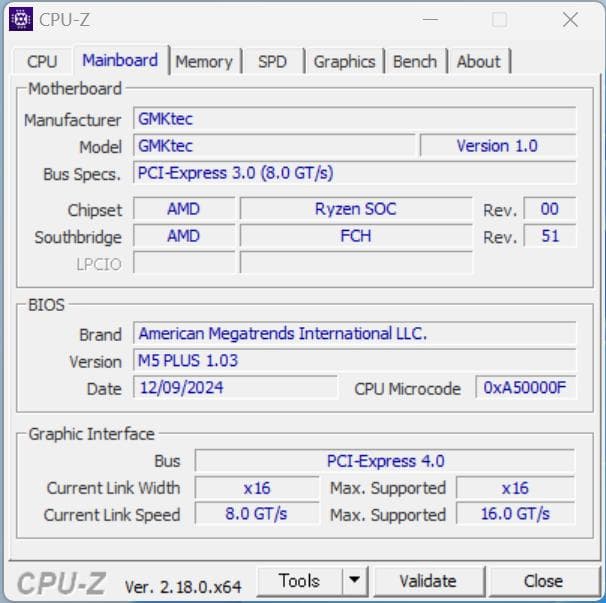Click the Close button at bottom
The width and height of the screenshot is (606, 603).
tap(543, 581)
